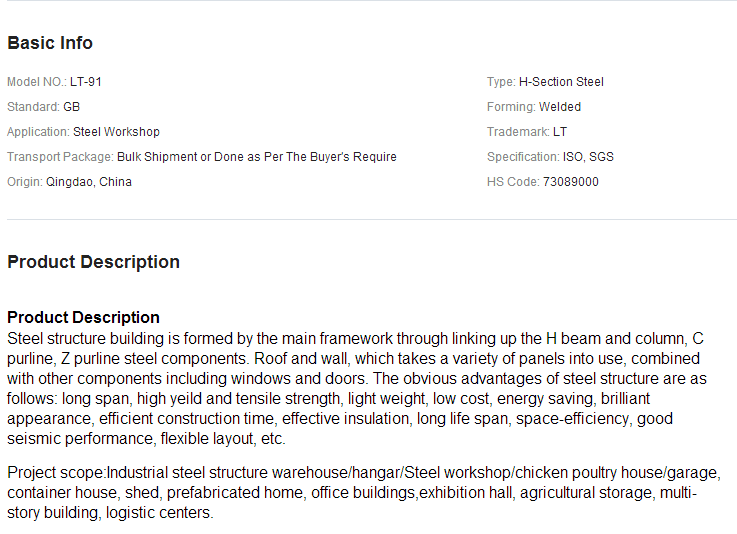The height and width of the screenshot is (534, 737).
Task: Select the Model NO. value LT-91
Action: coord(86,82)
